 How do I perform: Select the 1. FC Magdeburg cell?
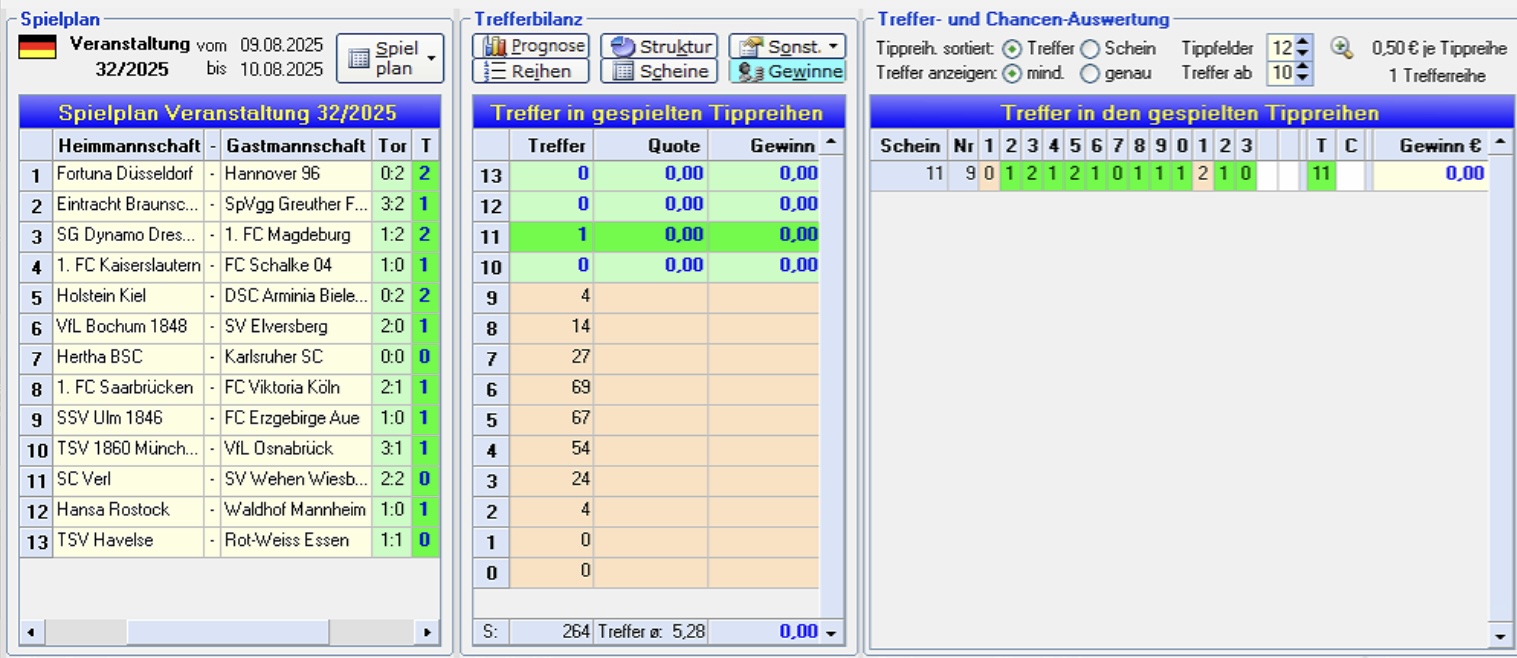point(296,235)
